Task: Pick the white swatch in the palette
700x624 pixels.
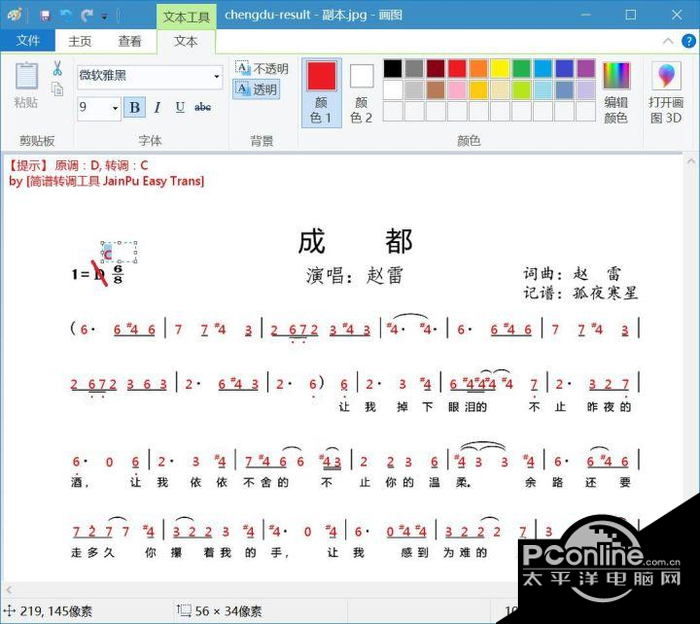Action: [393, 90]
